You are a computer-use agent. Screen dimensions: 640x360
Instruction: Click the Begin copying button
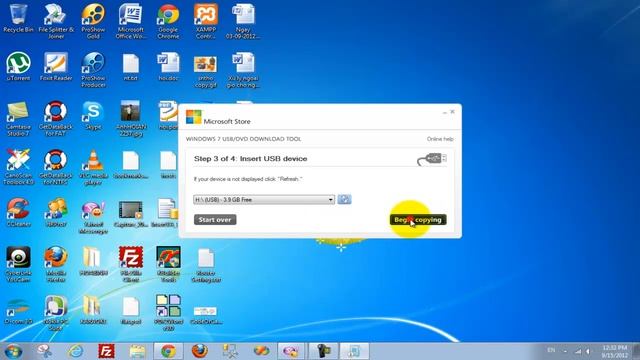(418, 220)
